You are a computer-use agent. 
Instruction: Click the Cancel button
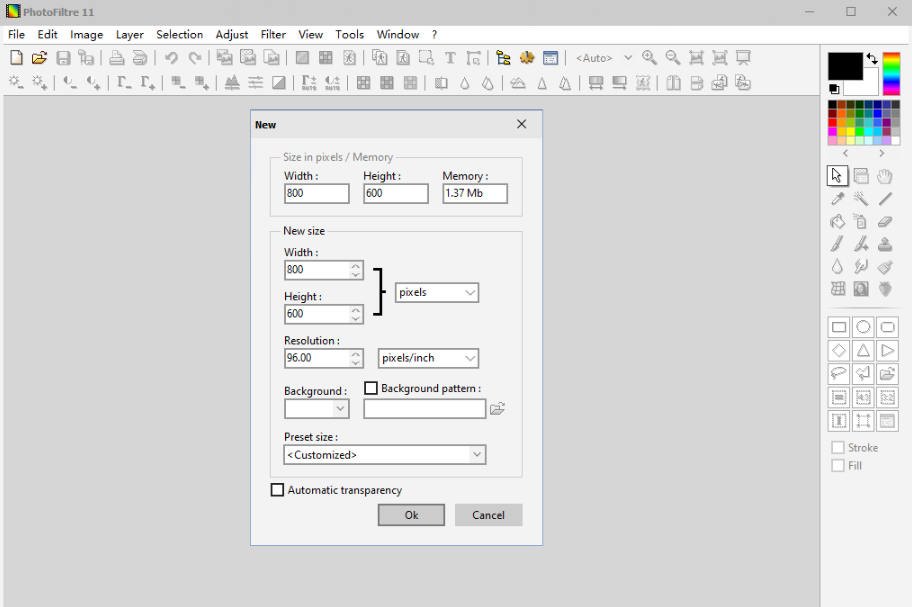coord(488,515)
